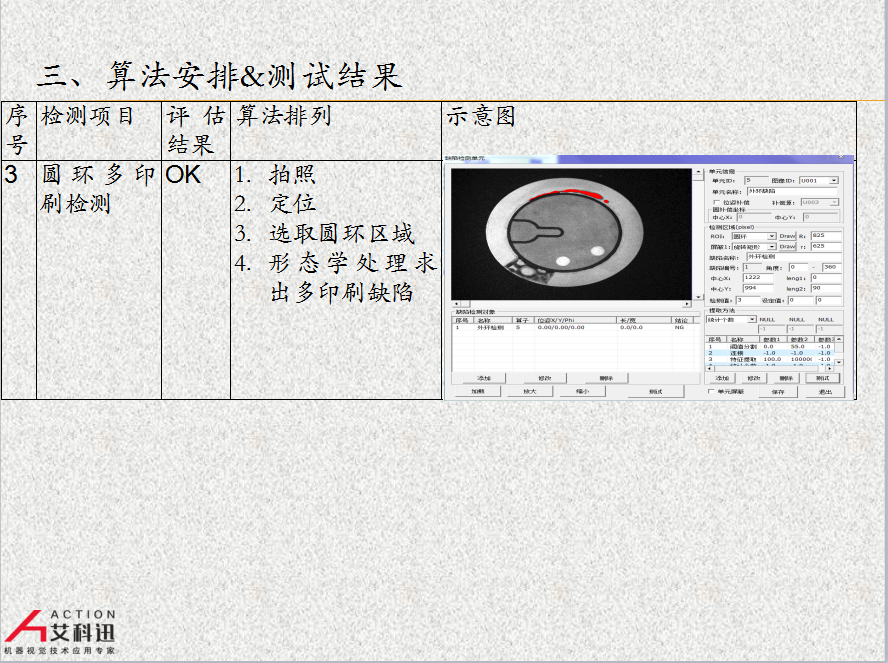The height and width of the screenshot is (663, 888).
Task: Click the algorithm list horizontal scroll right arrow
Action: click(x=830, y=368)
